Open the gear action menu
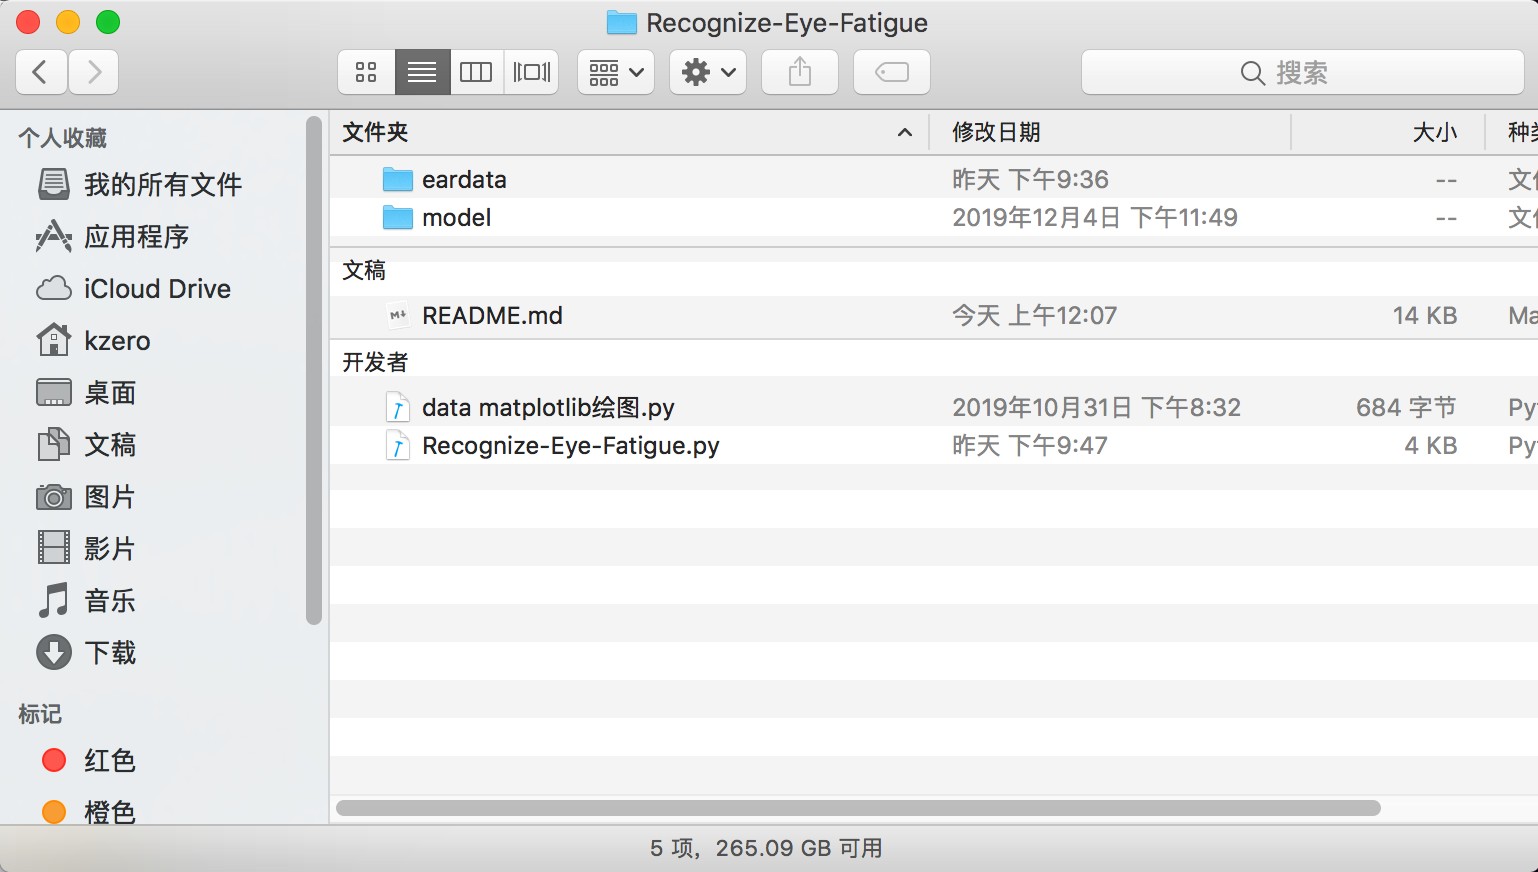The width and height of the screenshot is (1538, 872). (x=708, y=72)
